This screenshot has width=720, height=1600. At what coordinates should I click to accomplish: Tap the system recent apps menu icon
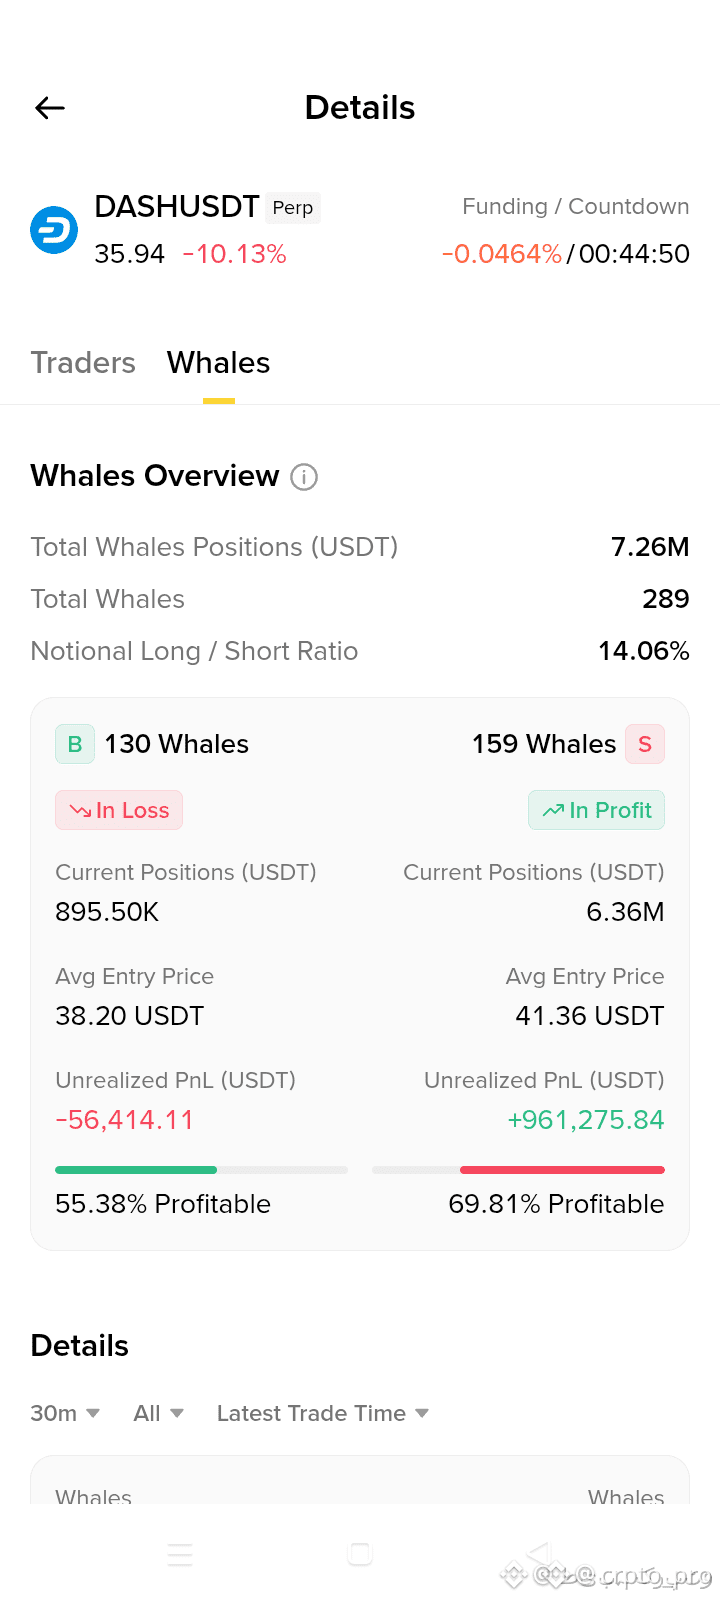pyautogui.click(x=180, y=1554)
